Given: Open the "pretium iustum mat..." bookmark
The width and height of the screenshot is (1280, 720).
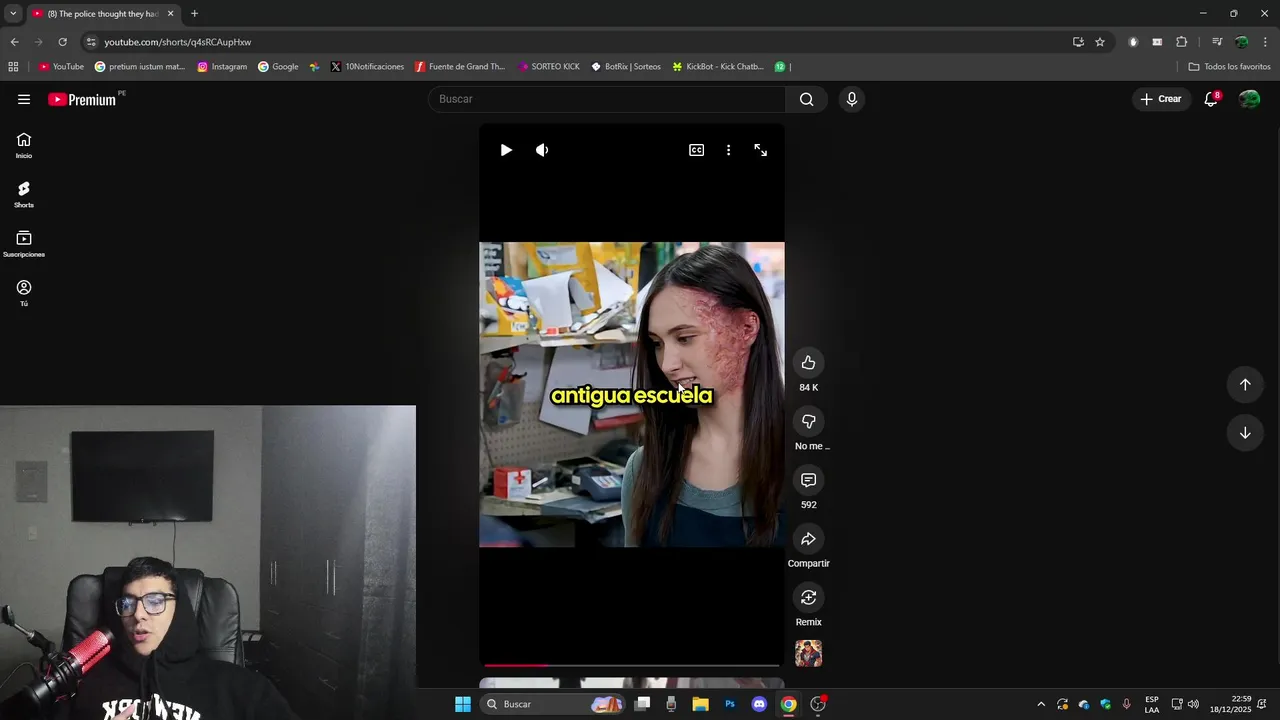Looking at the screenshot, I should 140,67.
